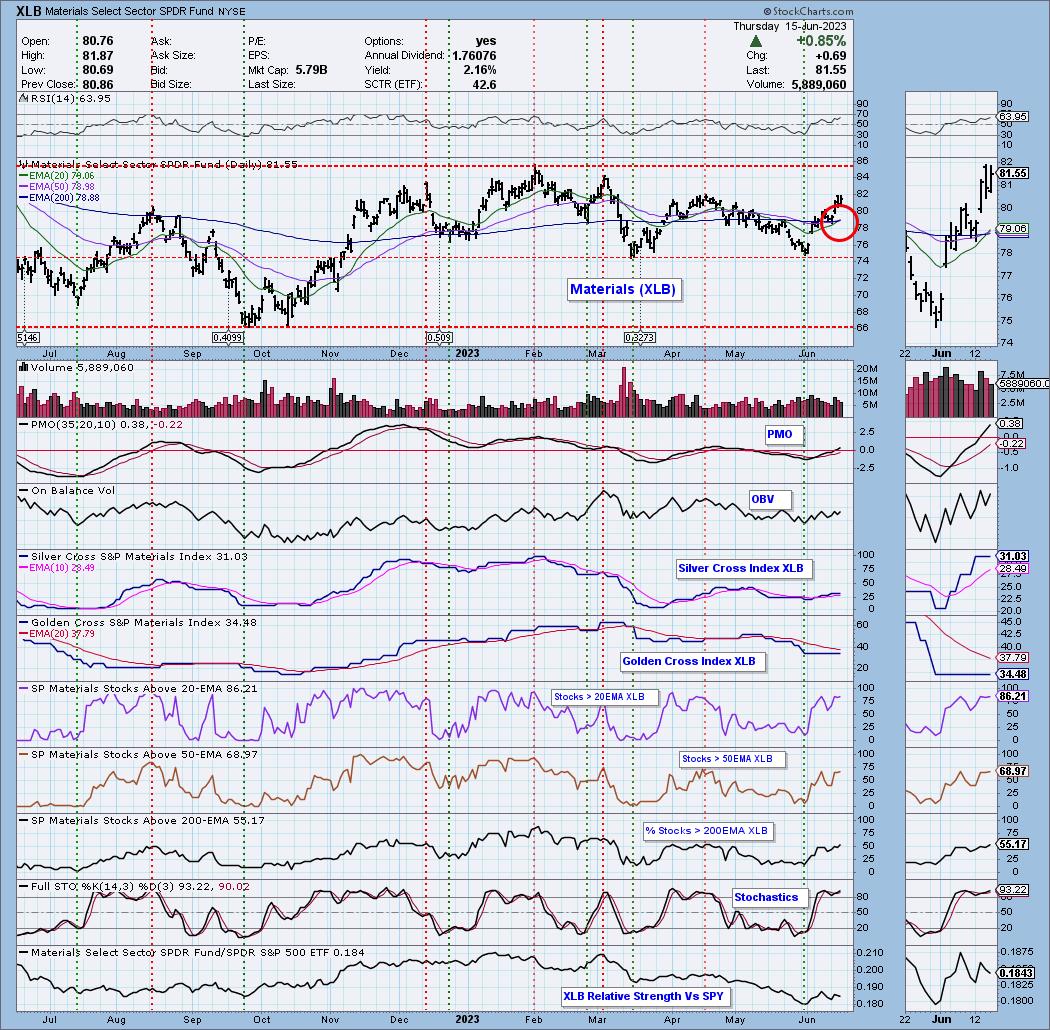
Task: Click the '0.3273' marker on price panel
Action: tap(640, 338)
